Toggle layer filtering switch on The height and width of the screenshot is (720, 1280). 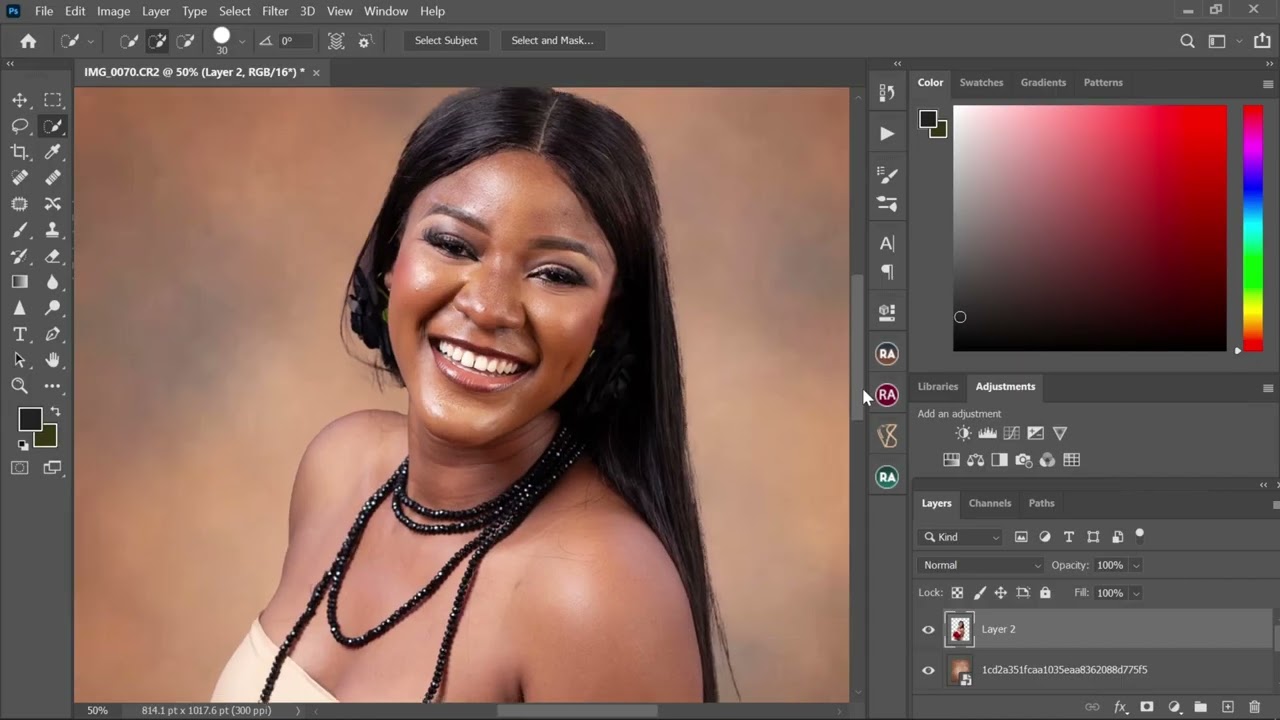[1139, 535]
